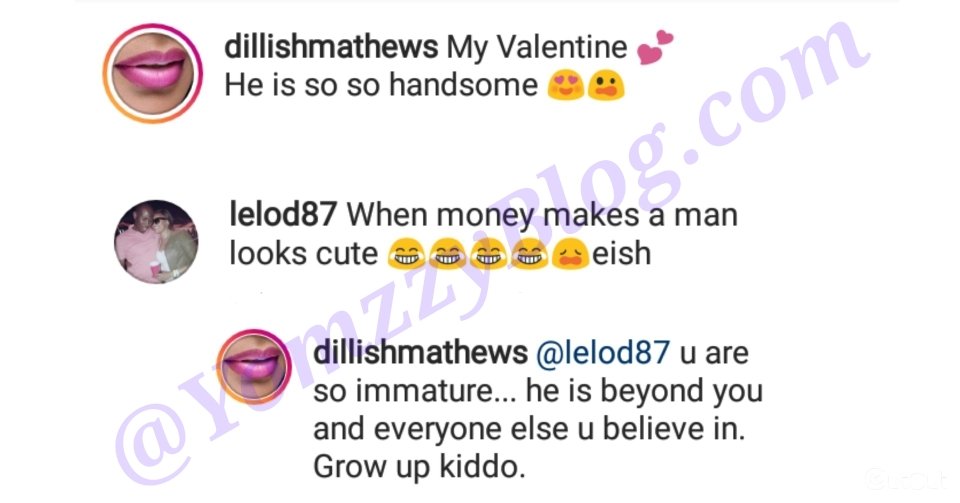This screenshot has width=960, height=503.
Task: Open dillishmathews username beside My Valentine
Action: click(331, 47)
